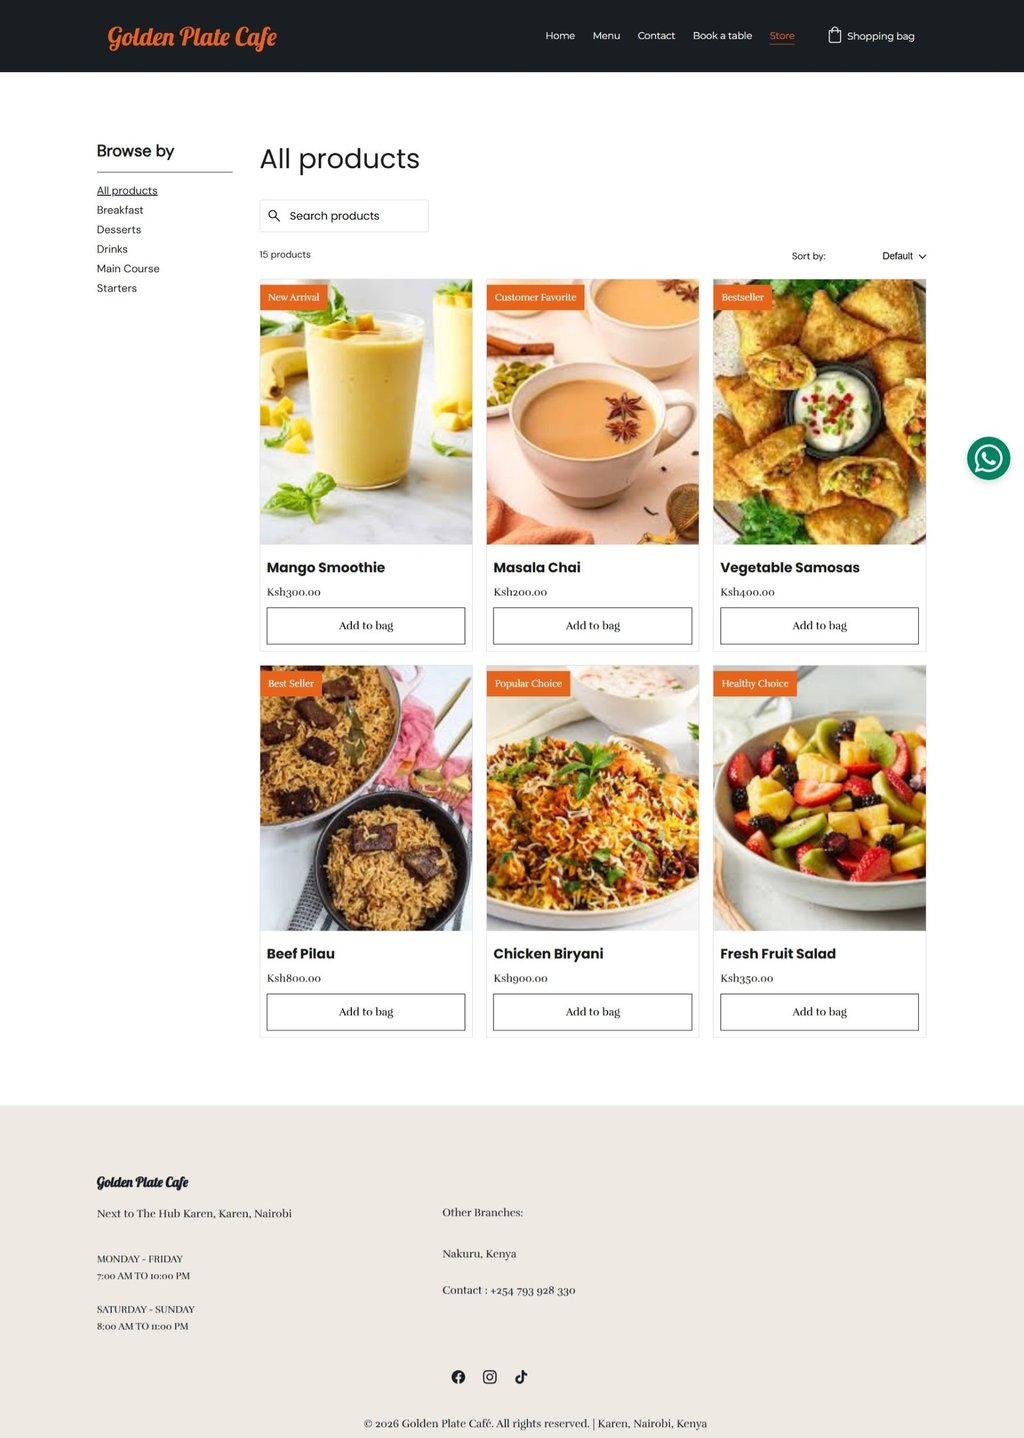The image size is (1024, 1438).
Task: Click the search magnifier icon
Action: 274,216
